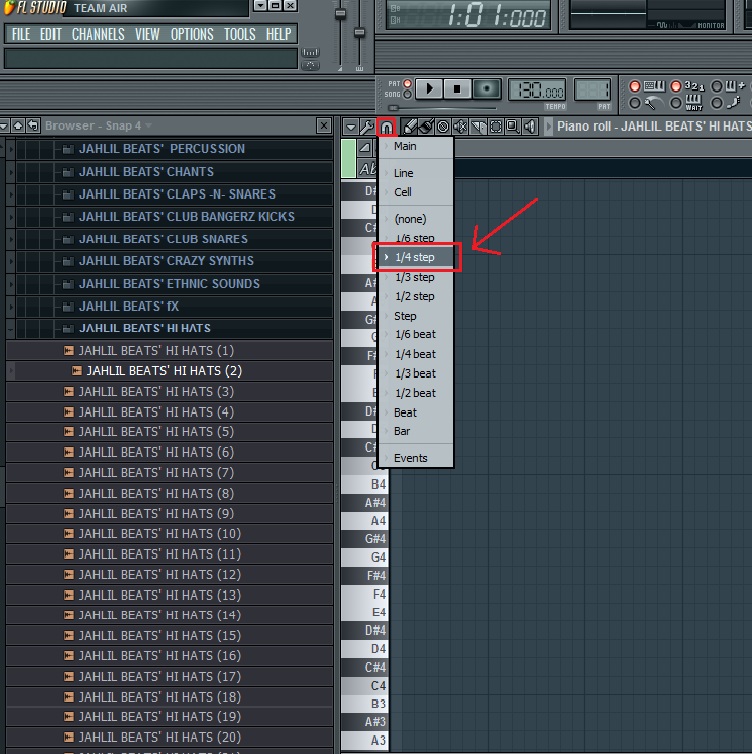Toggle the step editing LED indicator
The image size is (752, 754).
click(x=716, y=103)
